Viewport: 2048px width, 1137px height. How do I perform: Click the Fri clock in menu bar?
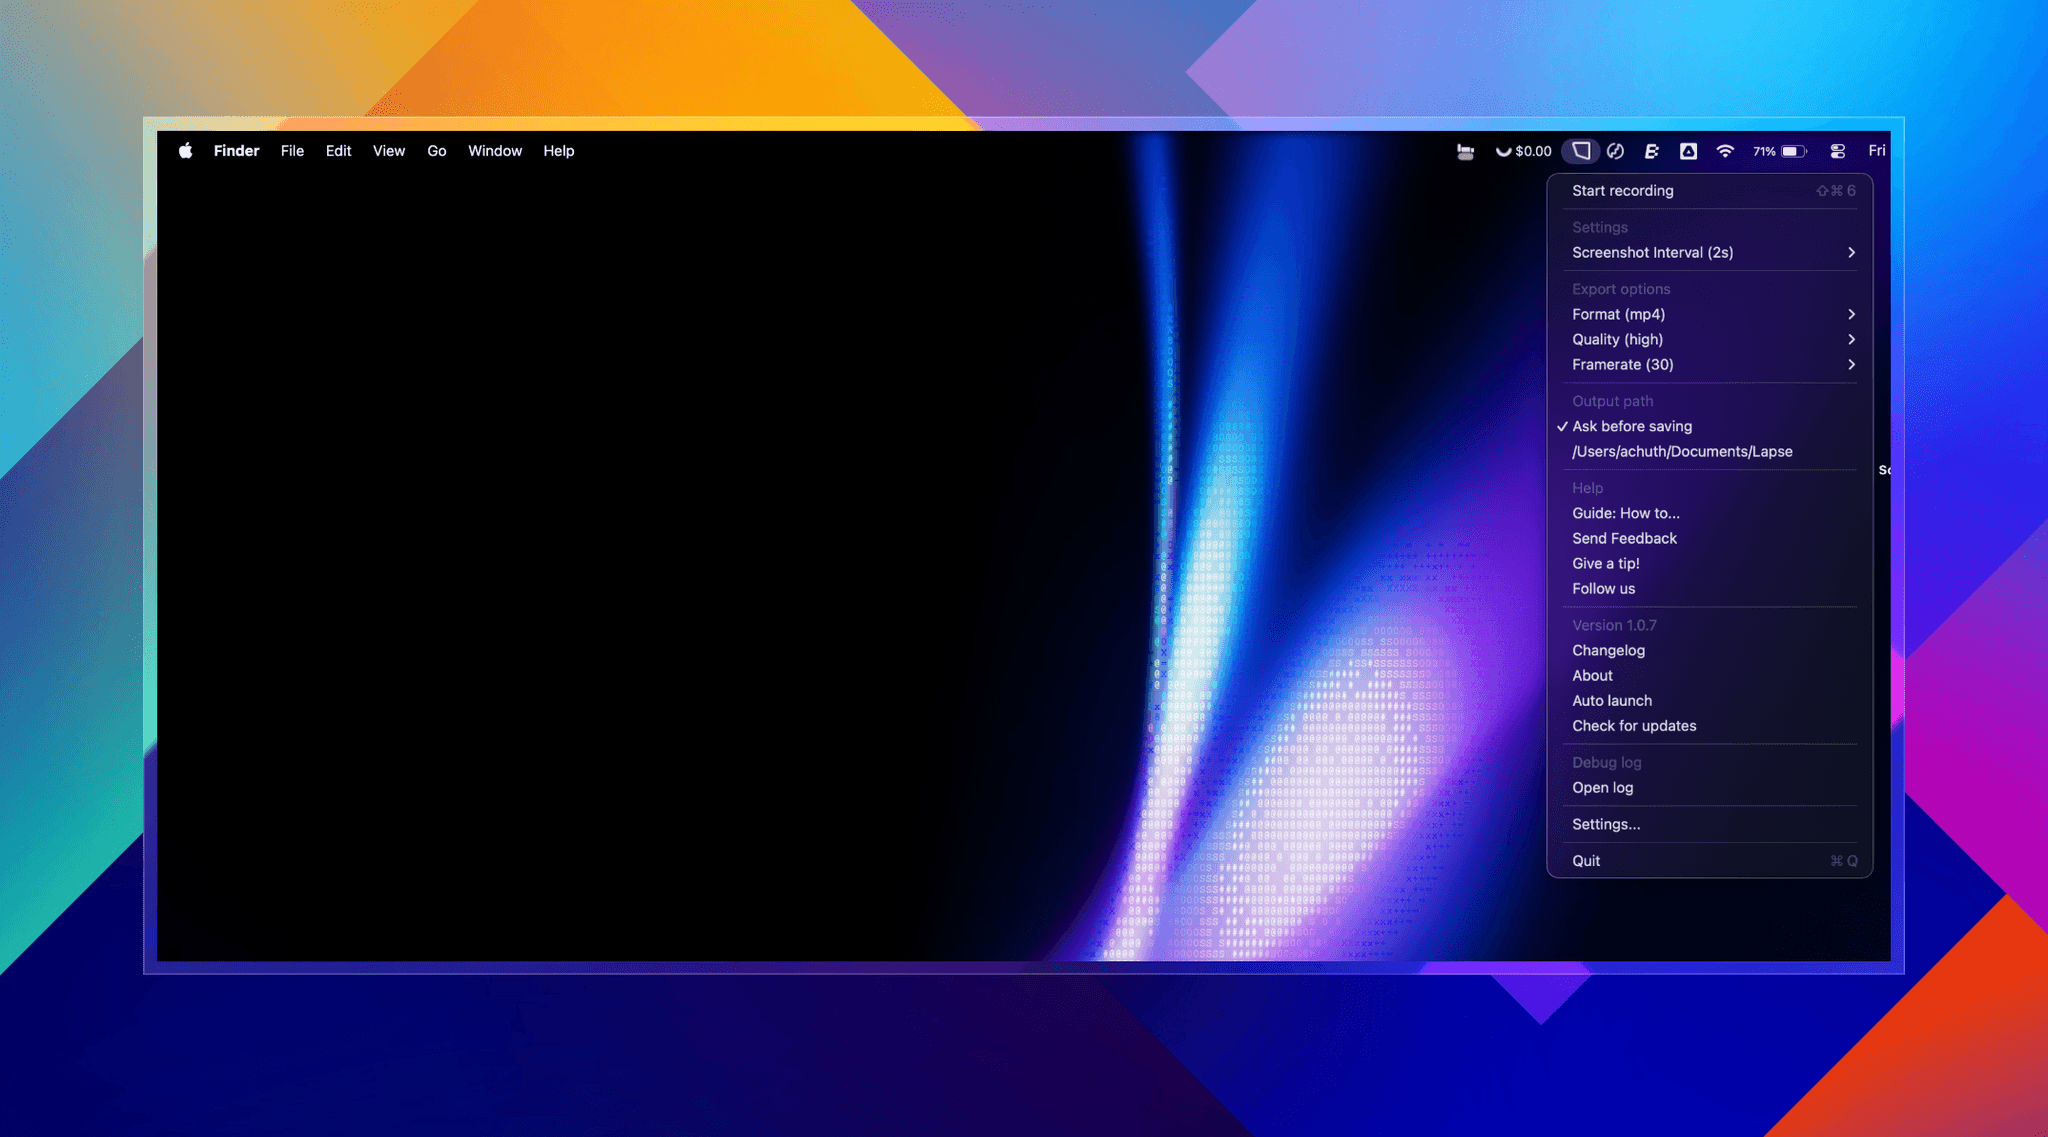pyautogui.click(x=1877, y=151)
